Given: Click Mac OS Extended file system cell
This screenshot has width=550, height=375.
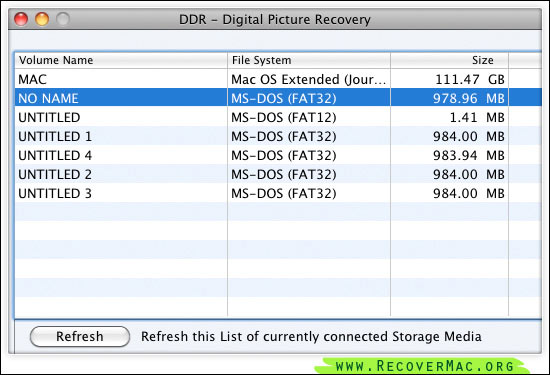Looking at the screenshot, I should tap(308, 79).
